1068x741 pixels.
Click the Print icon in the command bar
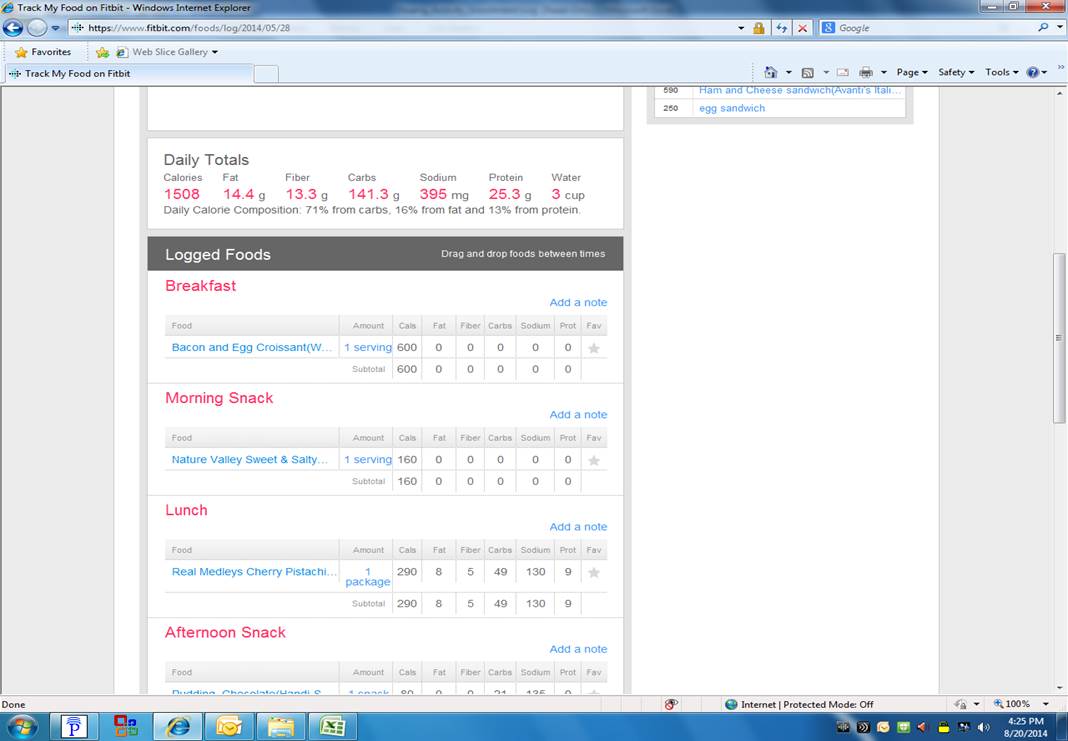tap(866, 72)
